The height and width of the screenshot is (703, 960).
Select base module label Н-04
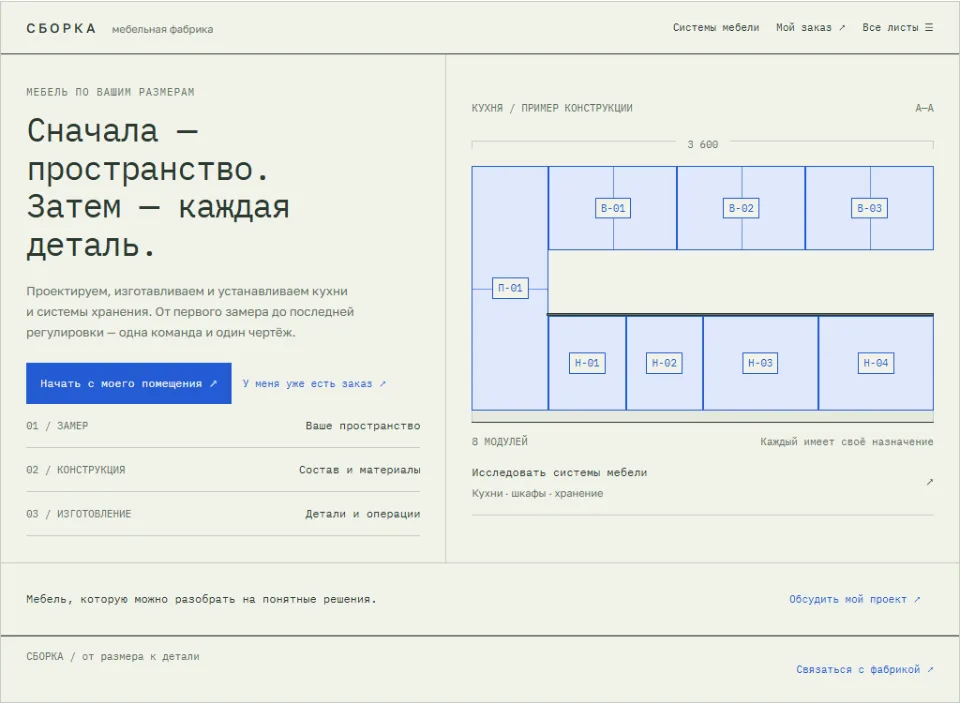pos(876,363)
